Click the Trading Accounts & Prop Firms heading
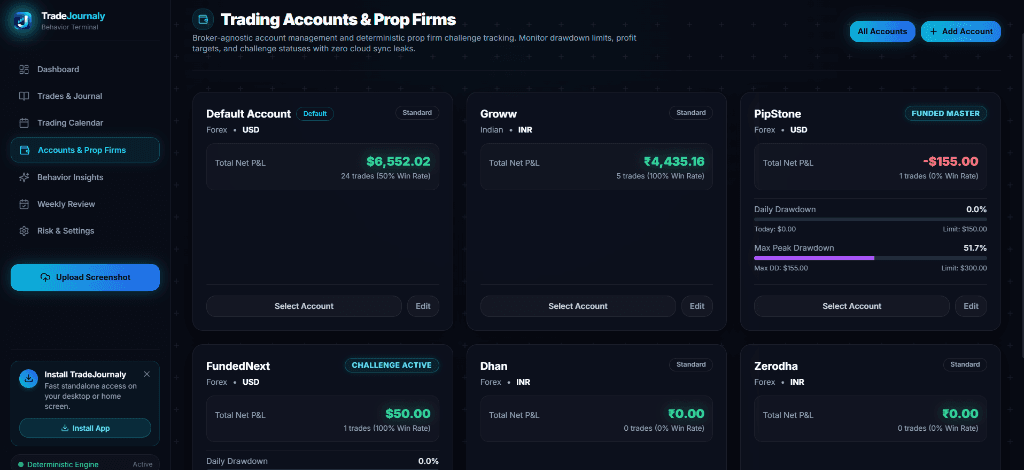Screen dimensions: 1024x470 coord(338,19)
